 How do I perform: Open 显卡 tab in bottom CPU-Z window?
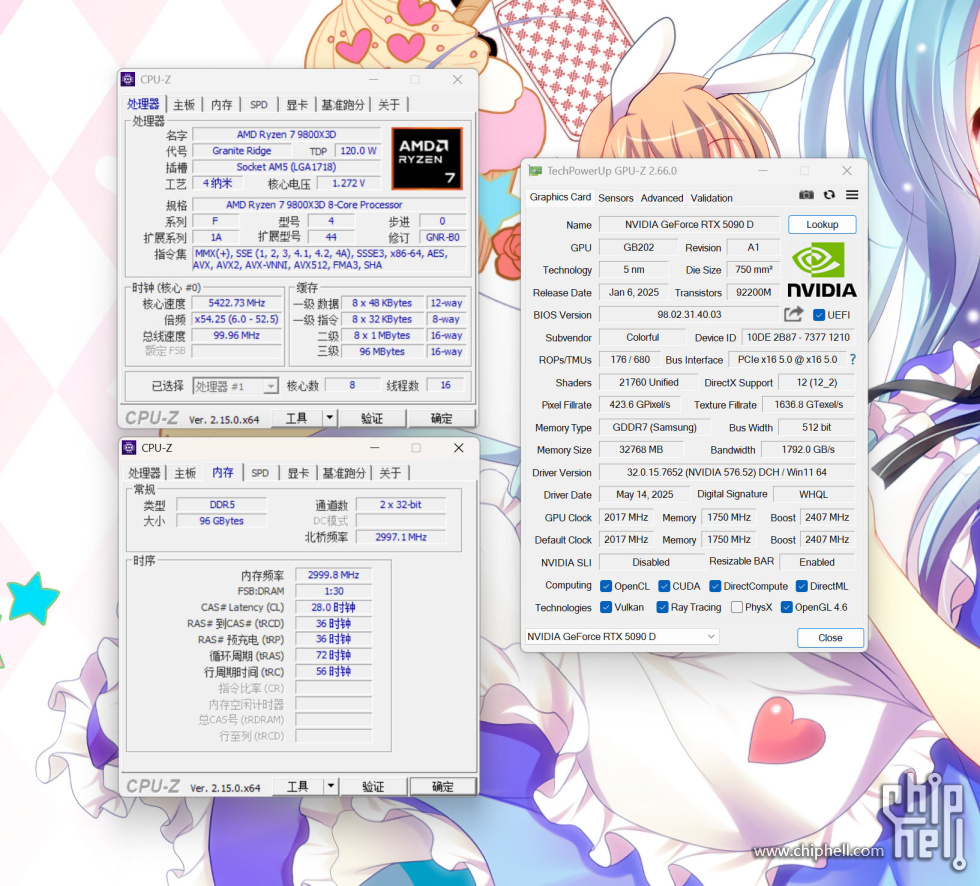coord(298,473)
